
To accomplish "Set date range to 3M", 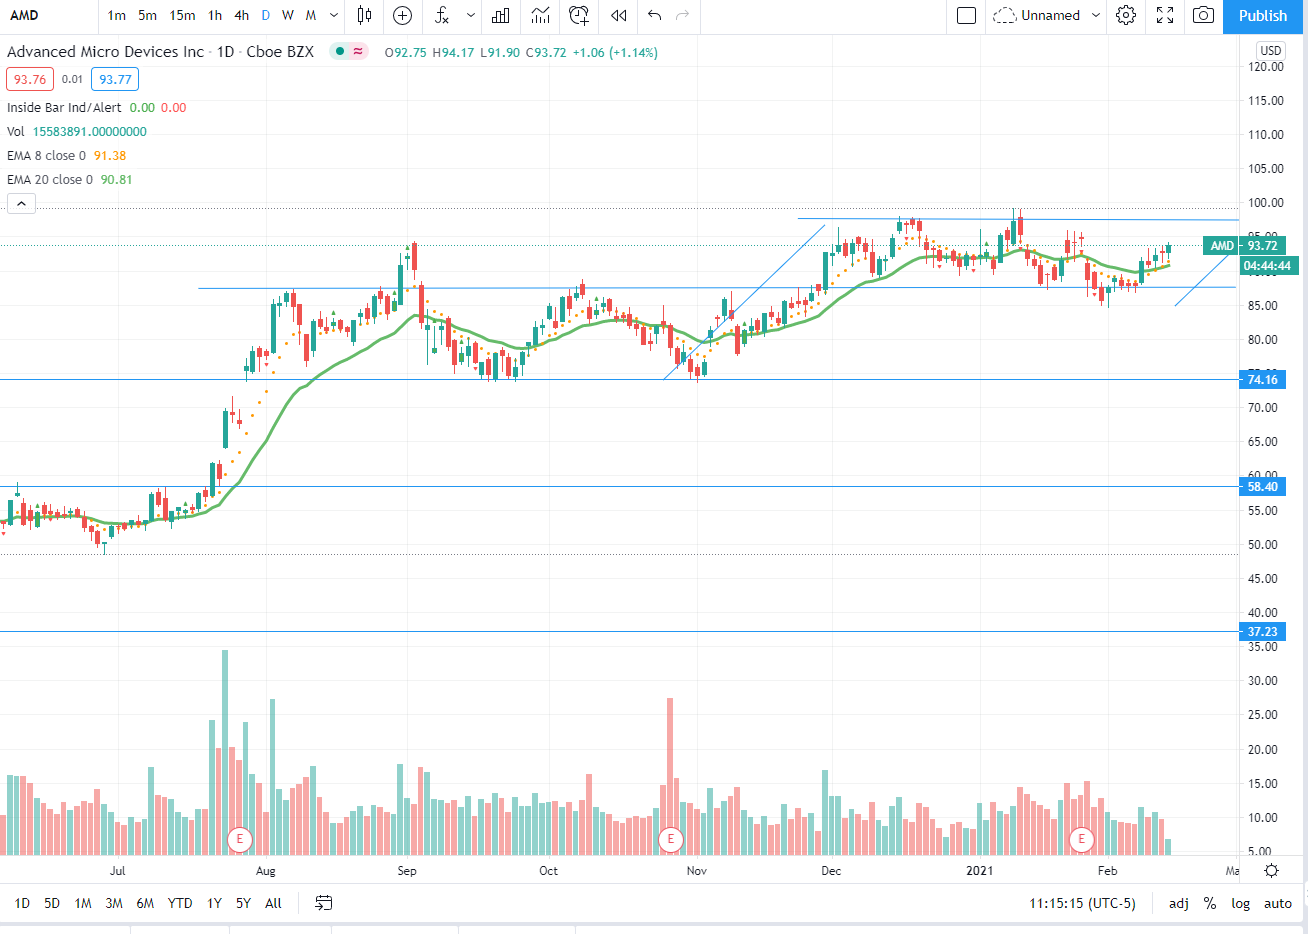I will coord(114,903).
